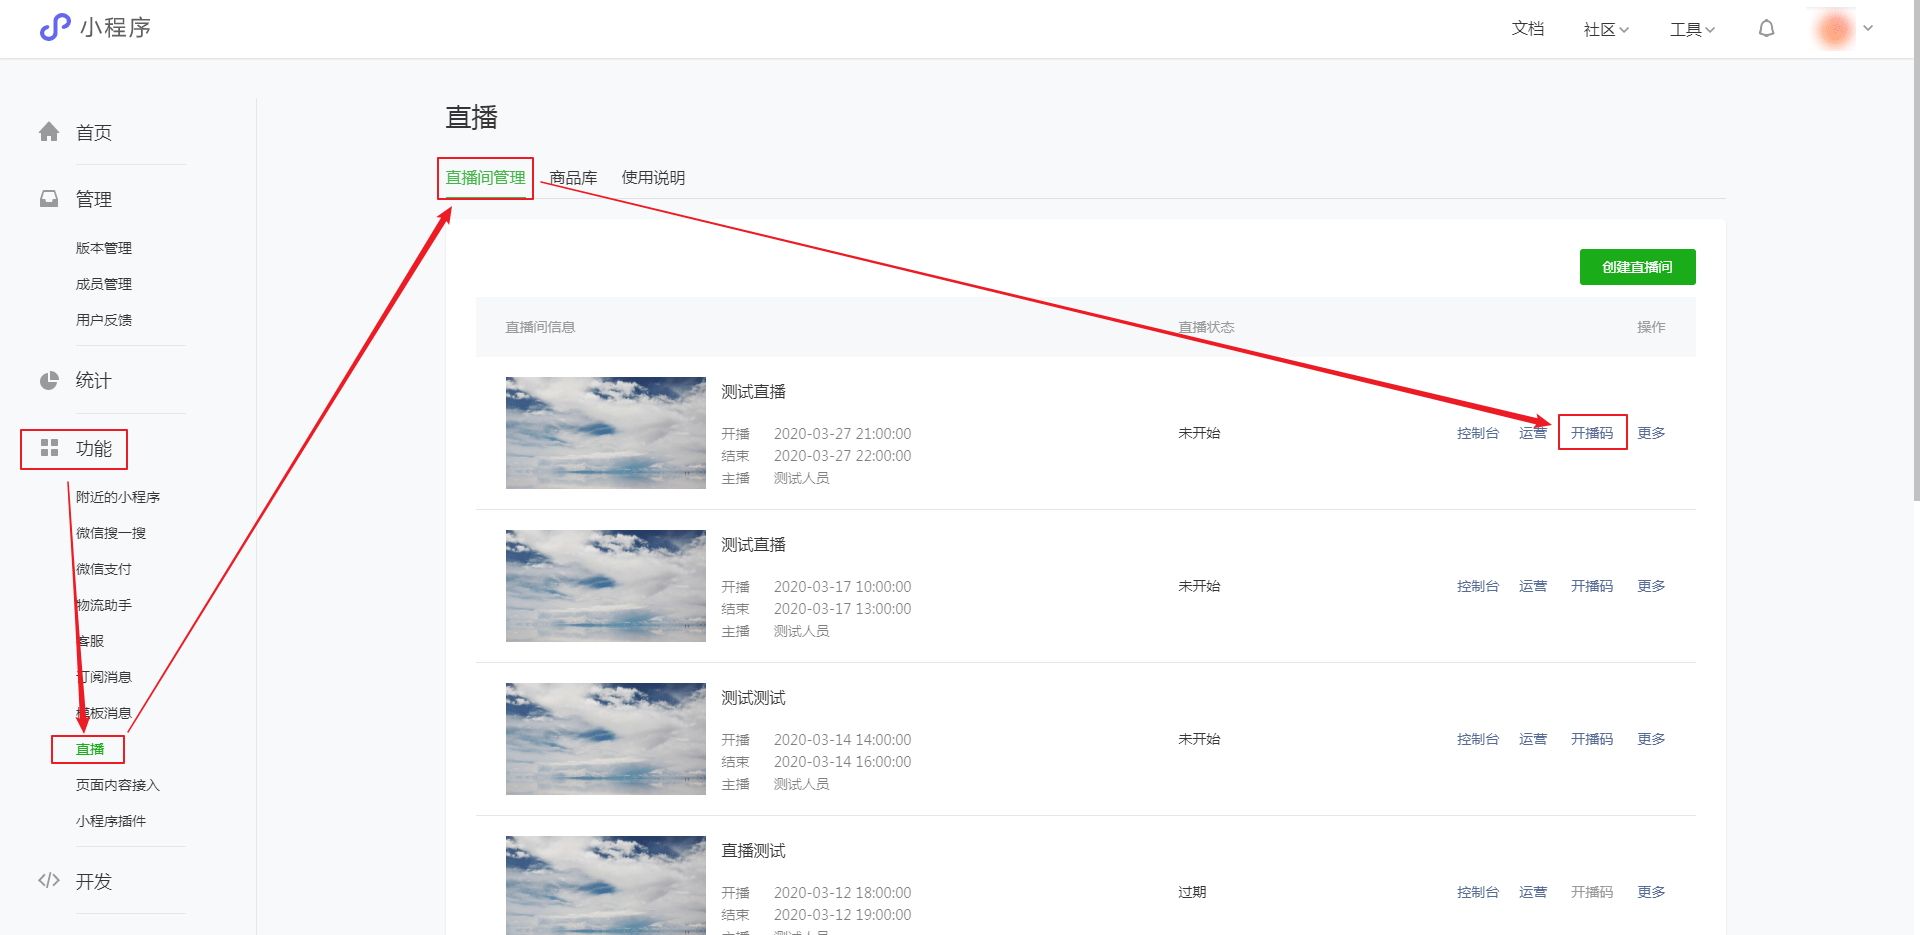Click 开播码 for 测试测试 room
The width and height of the screenshot is (1920, 935).
(1592, 739)
